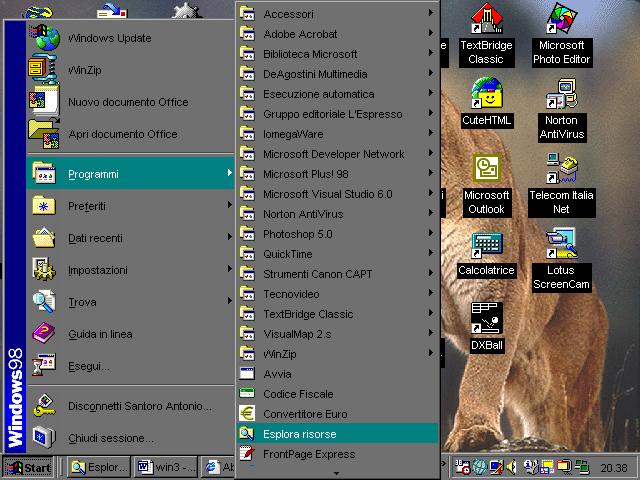Viewport: 640px width, 480px height.
Task: Expand the Preferiti submenu arrow
Action: [229, 204]
